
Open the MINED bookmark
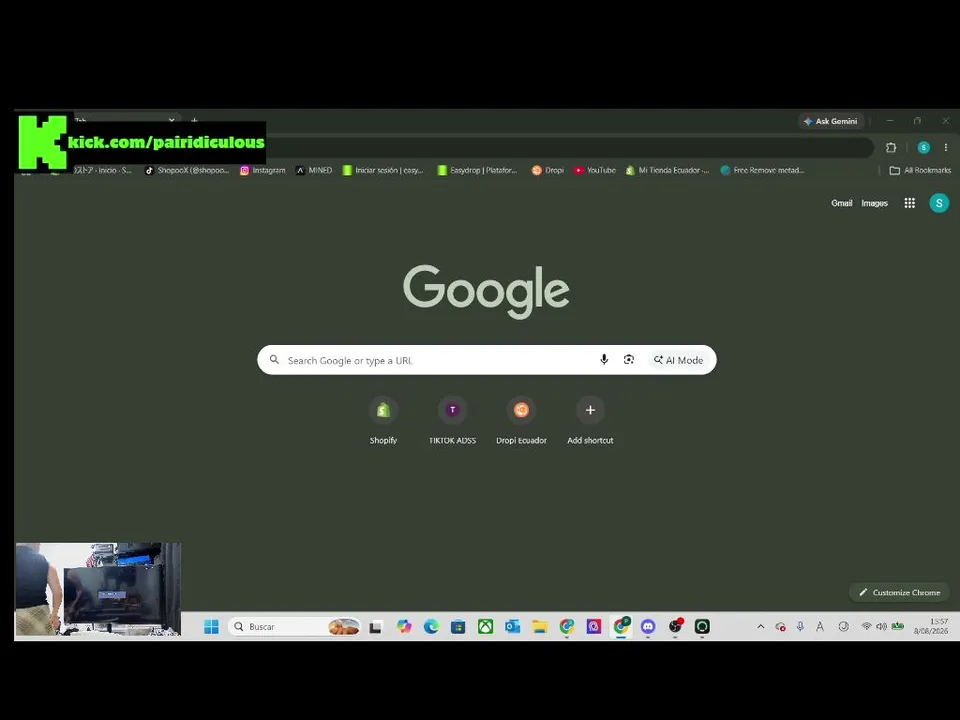314,171
